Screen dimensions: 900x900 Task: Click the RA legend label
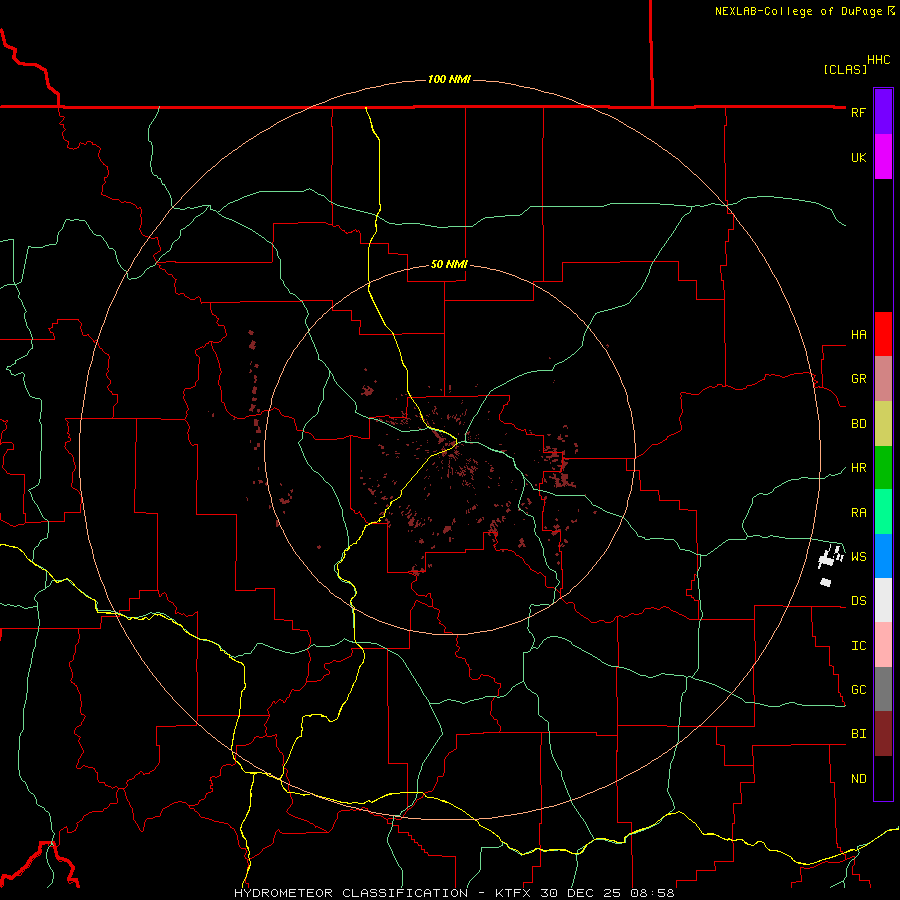(x=858, y=513)
